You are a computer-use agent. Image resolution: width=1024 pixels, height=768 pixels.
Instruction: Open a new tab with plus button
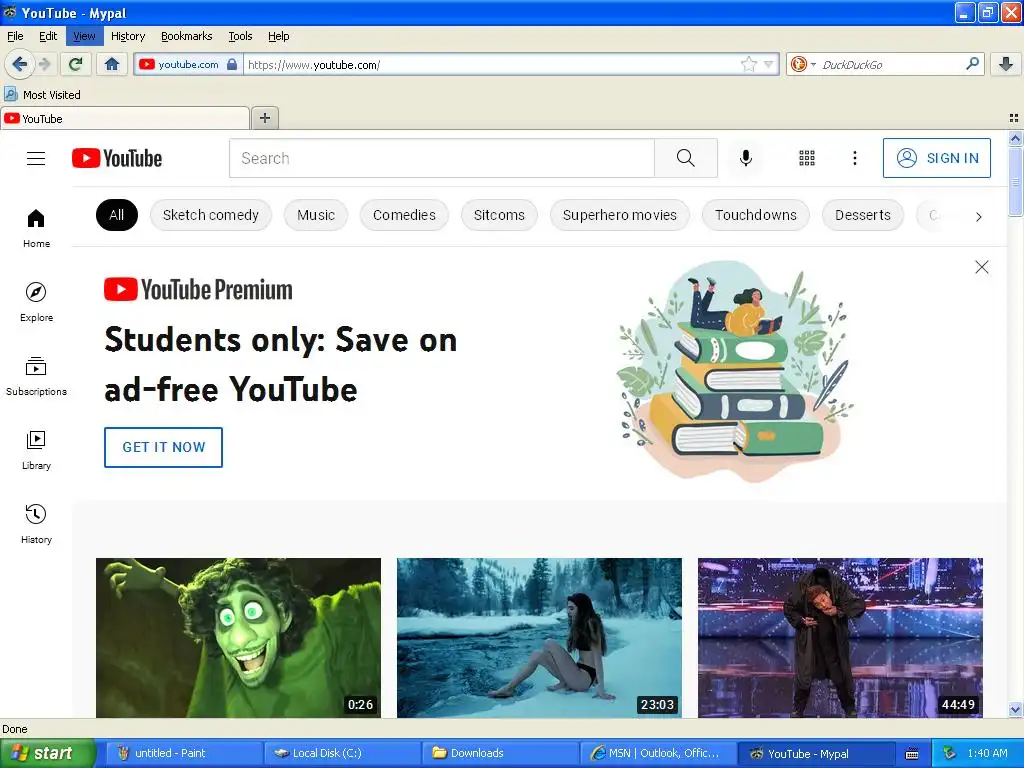point(264,118)
